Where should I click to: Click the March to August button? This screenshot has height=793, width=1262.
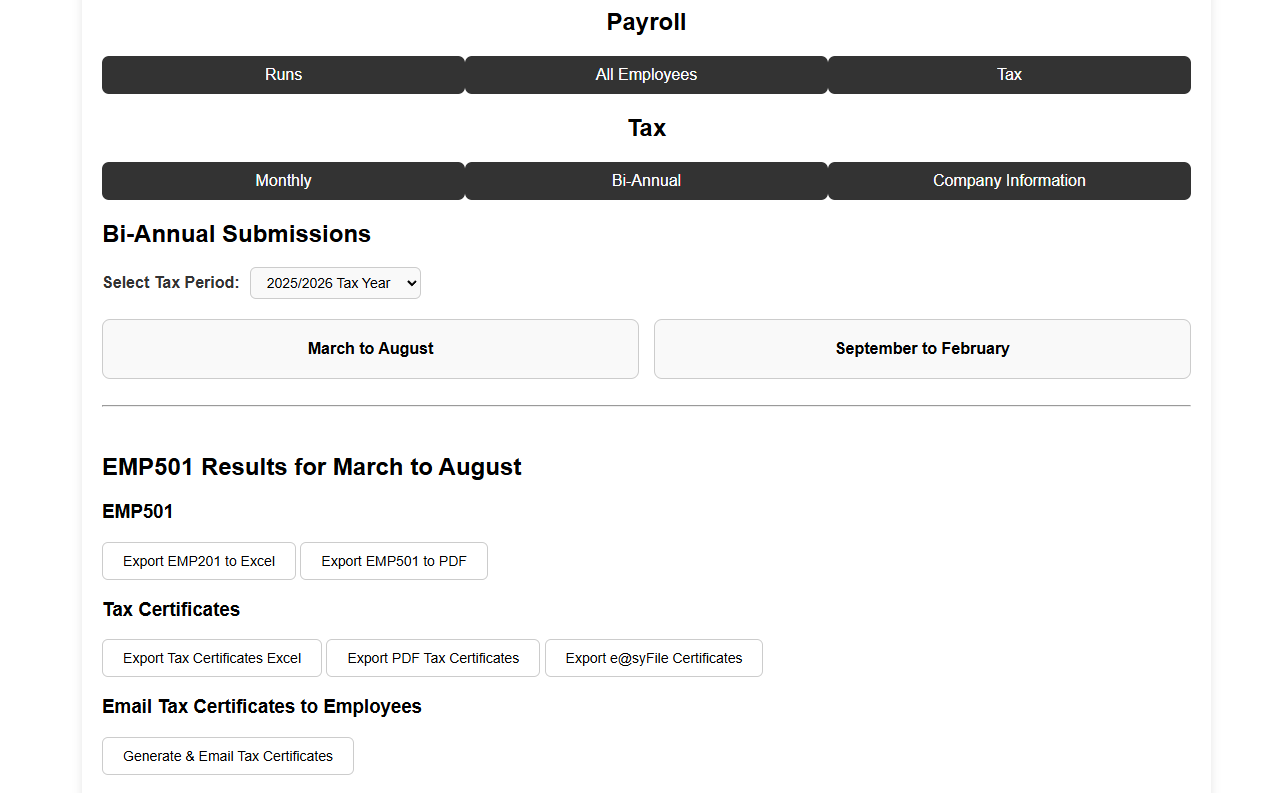pos(370,348)
